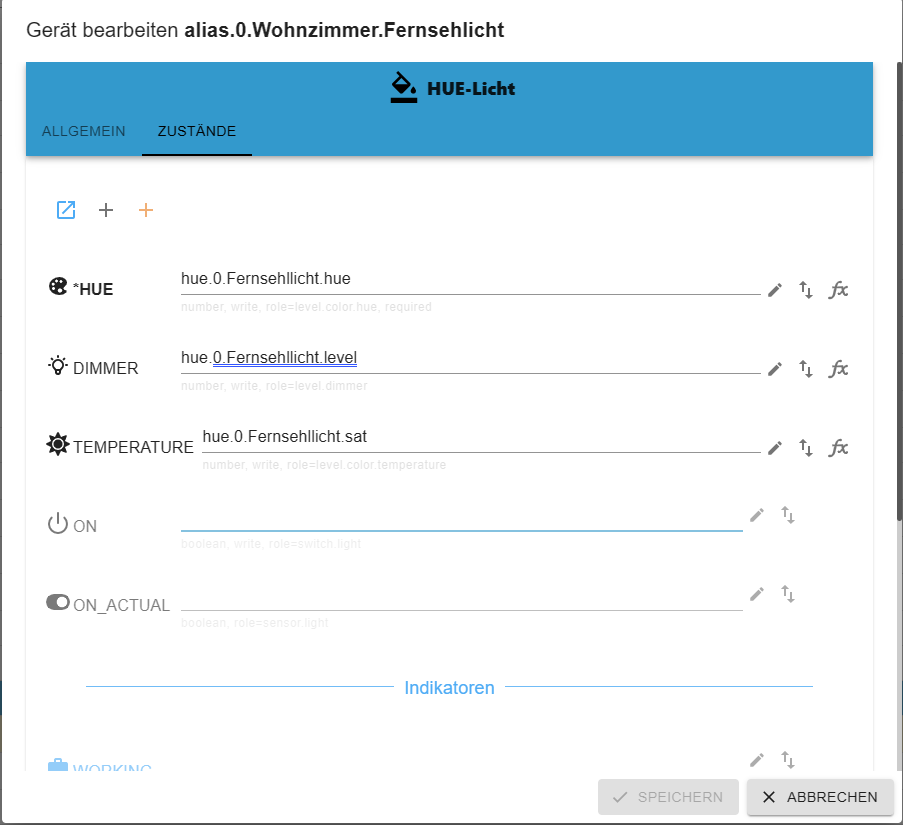Edit the DIMMER state with pencil icon
903x825 pixels.
775,369
